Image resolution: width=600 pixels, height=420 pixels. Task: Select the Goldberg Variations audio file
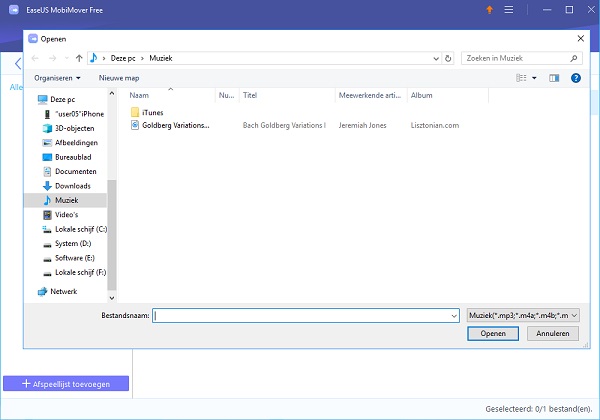175,125
